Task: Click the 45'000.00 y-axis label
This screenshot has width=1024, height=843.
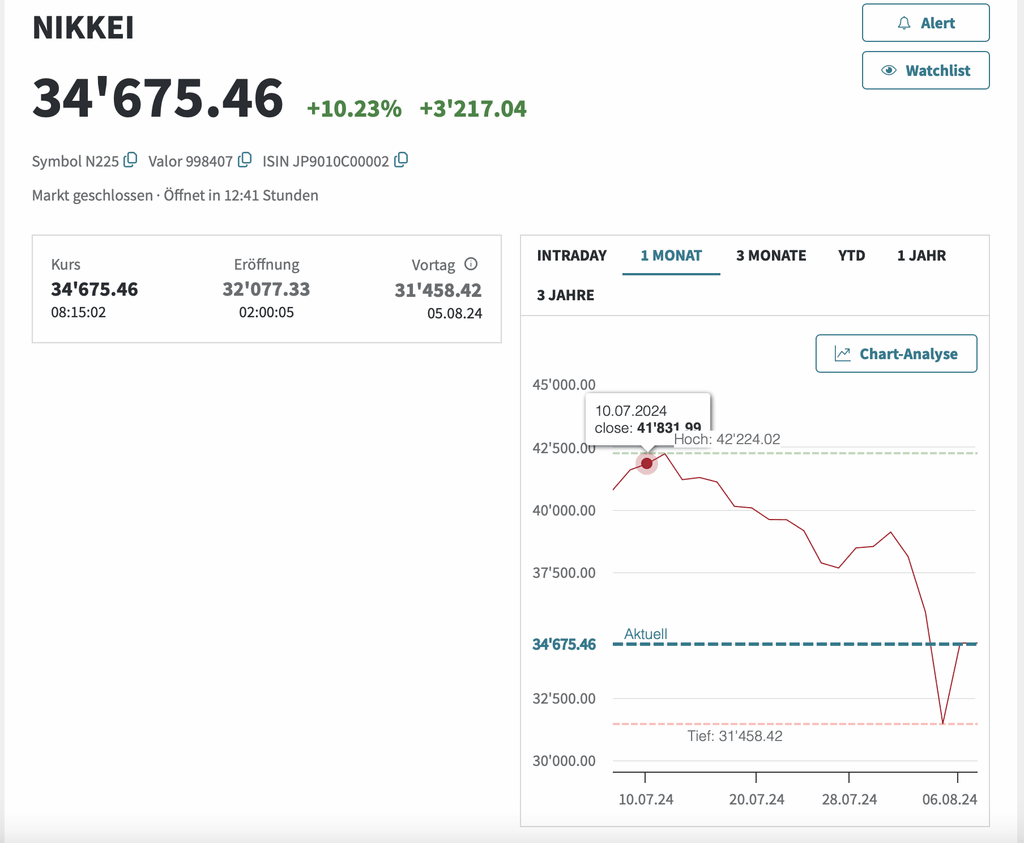Action: point(564,385)
